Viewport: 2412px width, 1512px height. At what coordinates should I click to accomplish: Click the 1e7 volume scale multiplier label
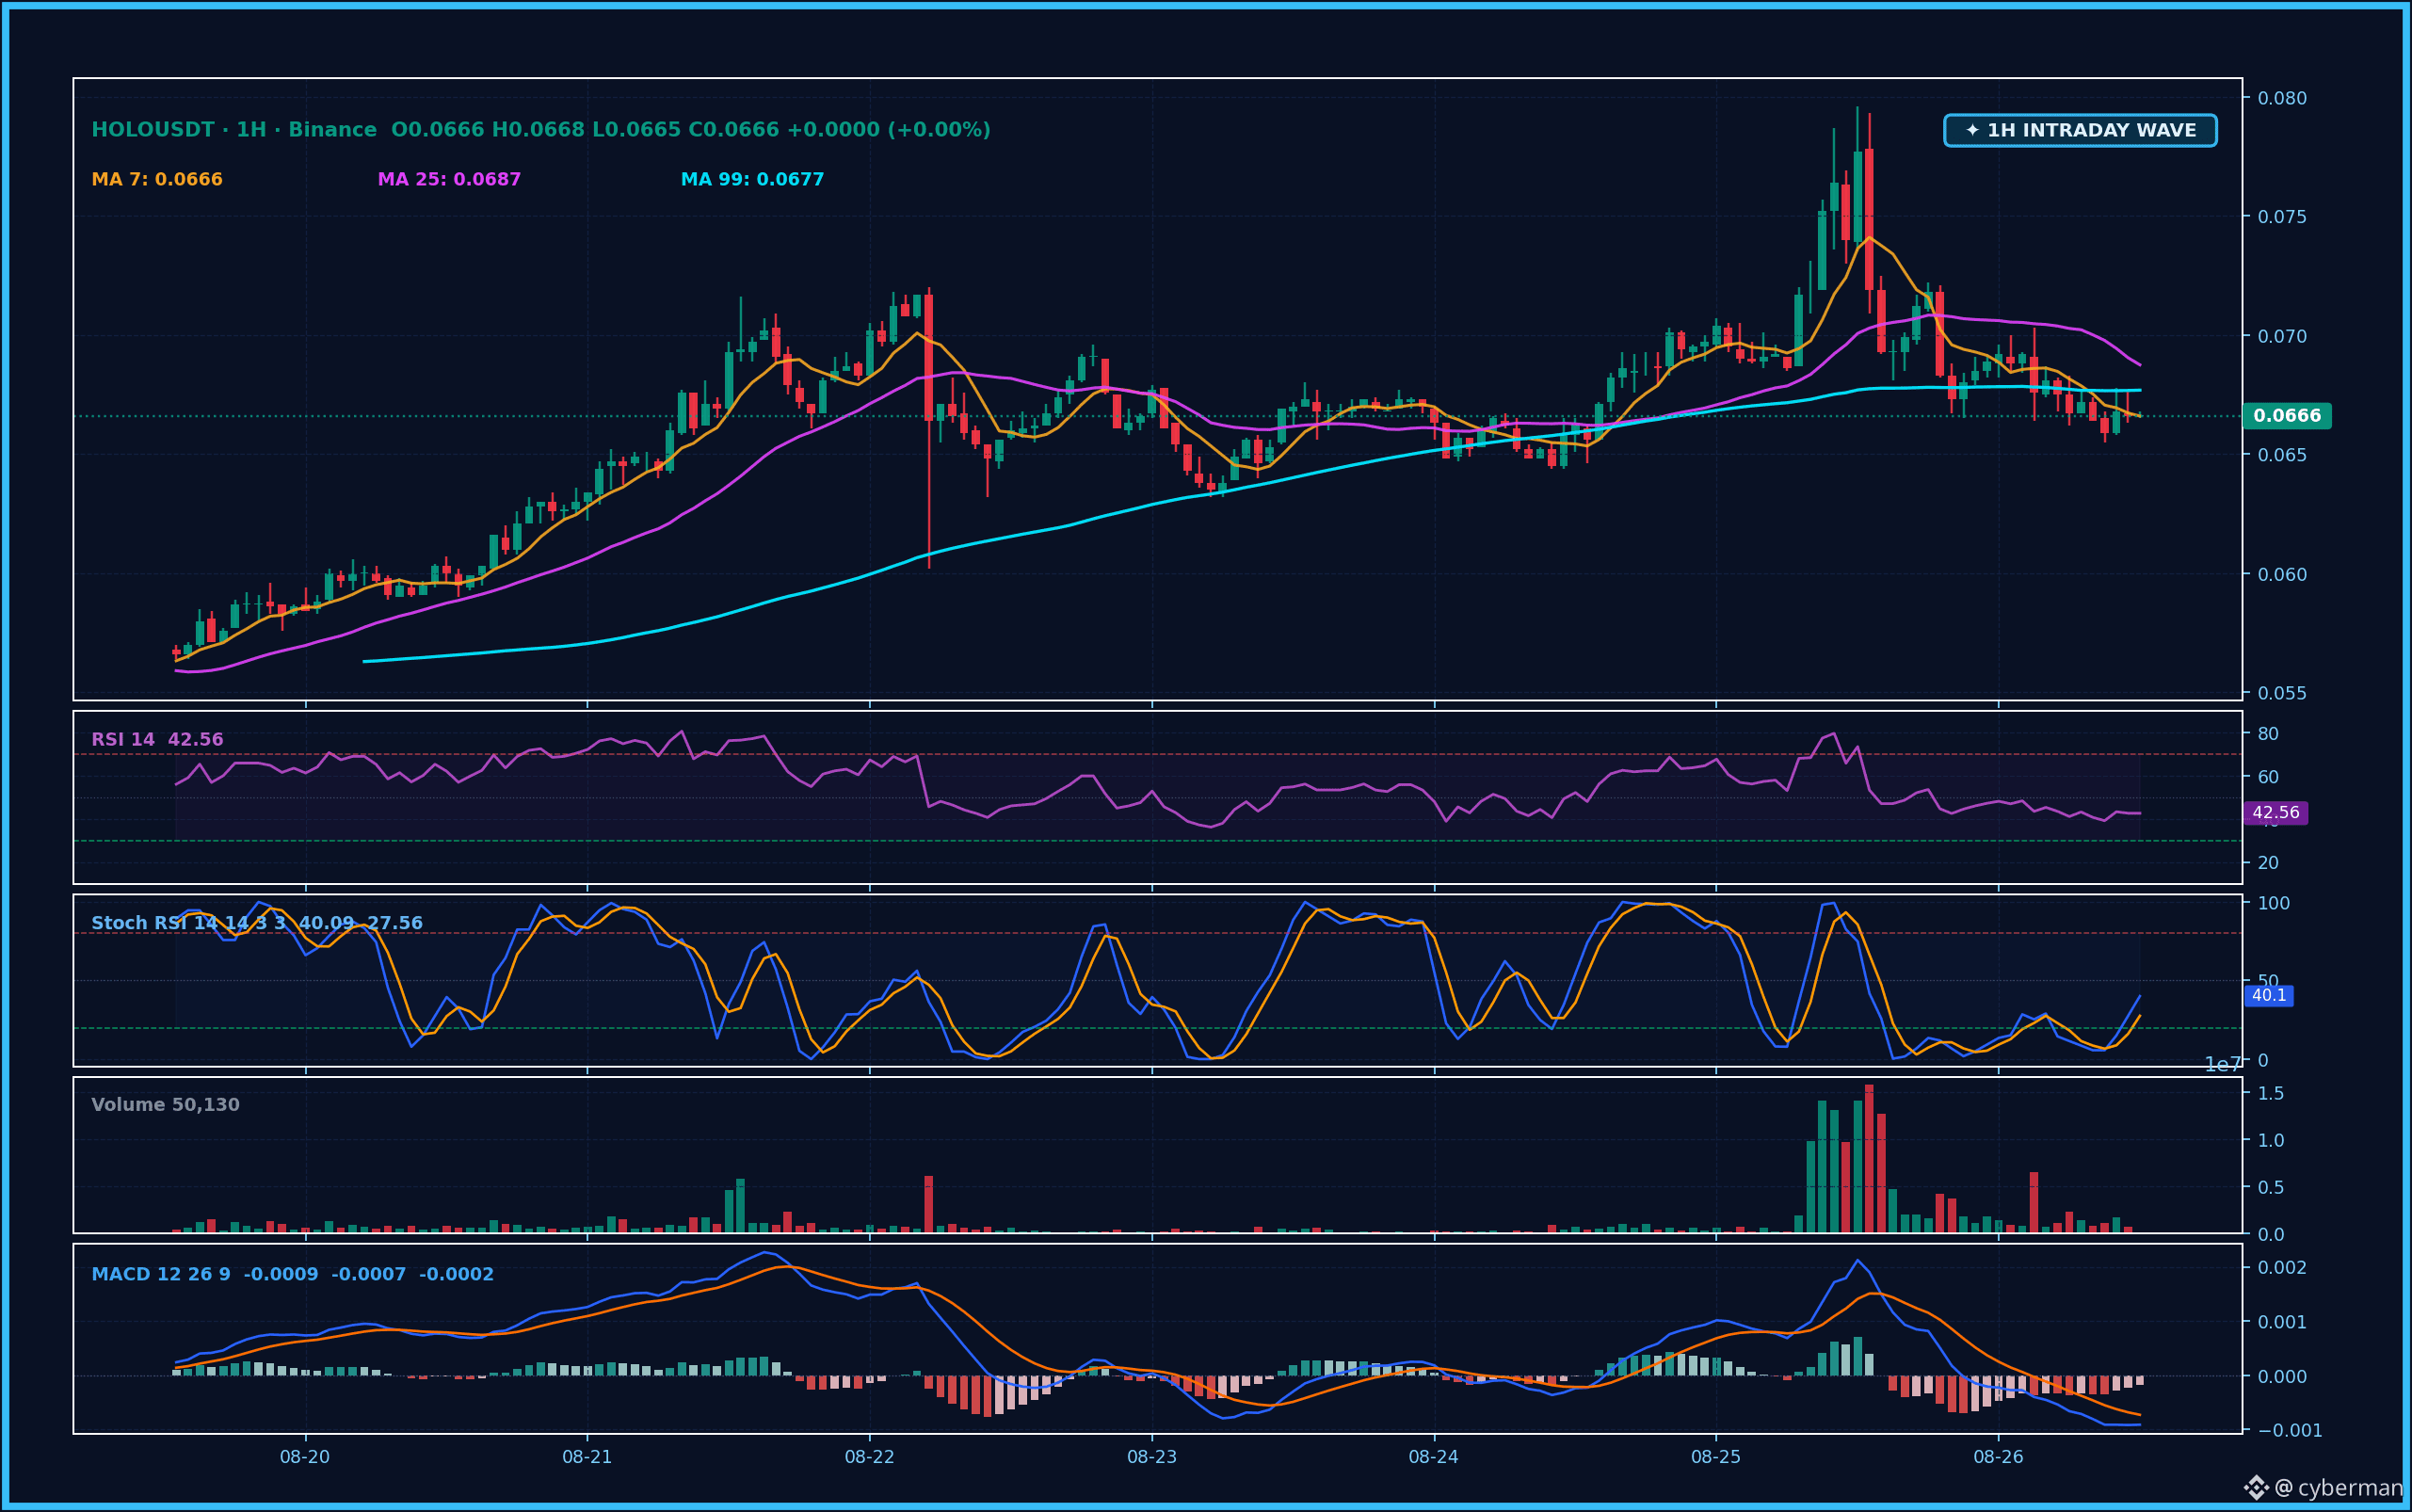(2223, 1065)
